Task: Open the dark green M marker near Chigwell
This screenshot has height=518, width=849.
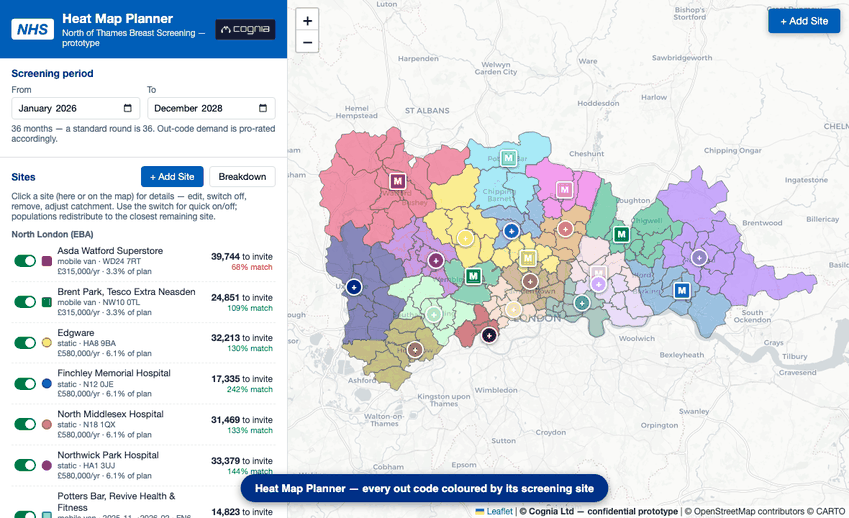Action: click(x=621, y=234)
